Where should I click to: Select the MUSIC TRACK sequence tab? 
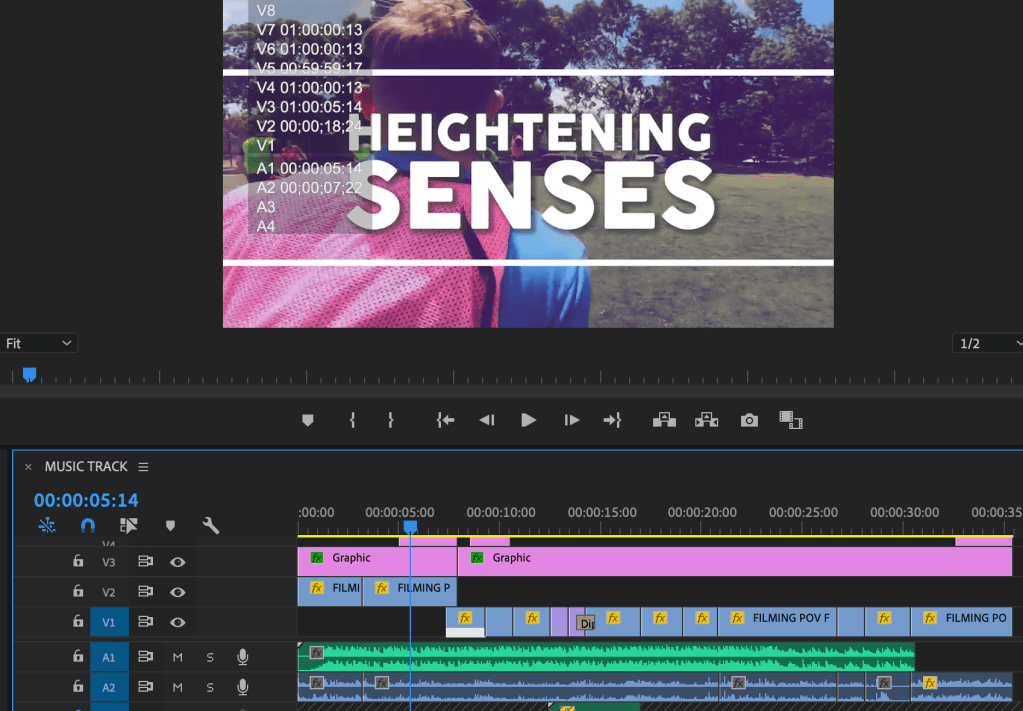coord(86,467)
